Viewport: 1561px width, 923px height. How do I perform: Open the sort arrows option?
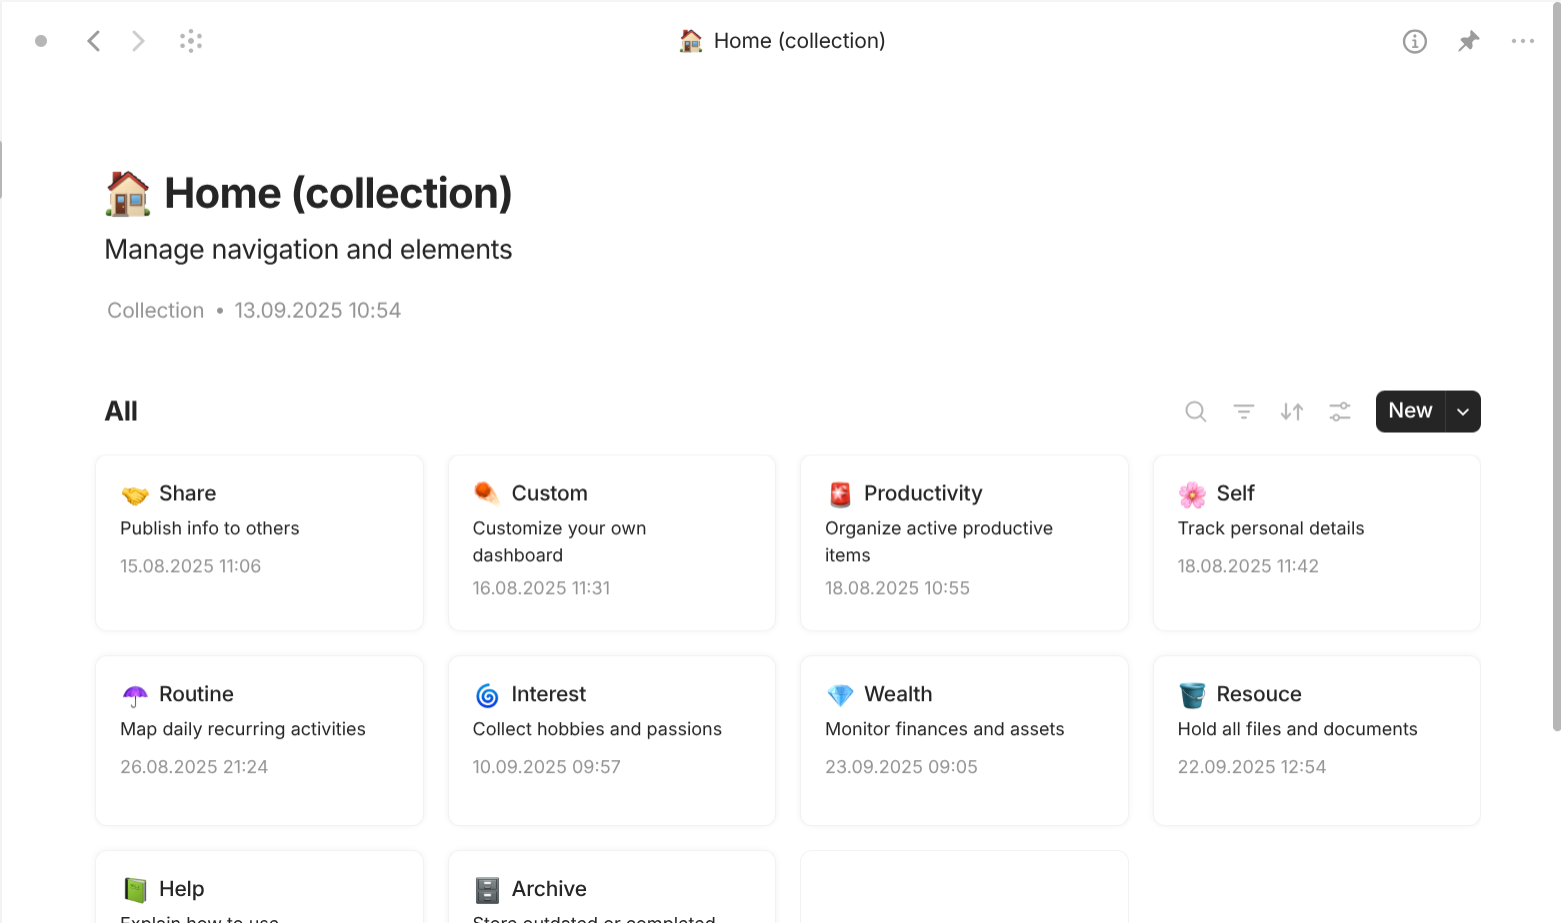coord(1291,411)
